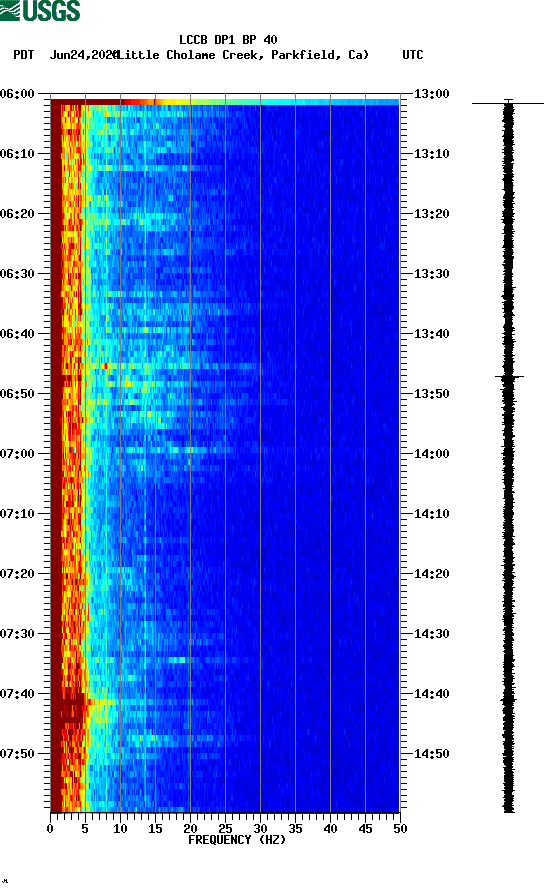Image resolution: width=552 pixels, height=892 pixels.
Task: Click the '14:20' UTC time label
Action: pos(431,574)
